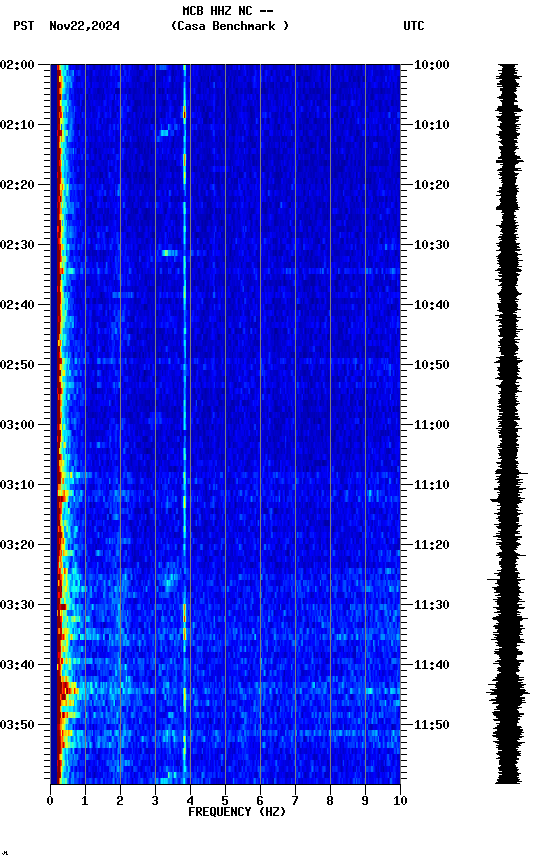The height and width of the screenshot is (864, 552).
Task: Click the 02:50 PST time label
Action: [17, 365]
